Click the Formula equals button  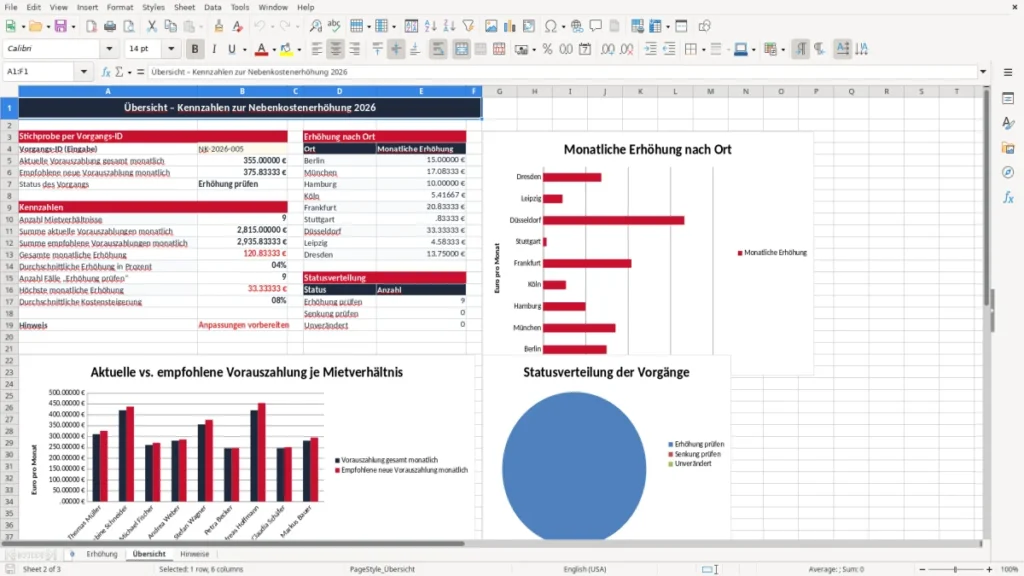[140, 72]
